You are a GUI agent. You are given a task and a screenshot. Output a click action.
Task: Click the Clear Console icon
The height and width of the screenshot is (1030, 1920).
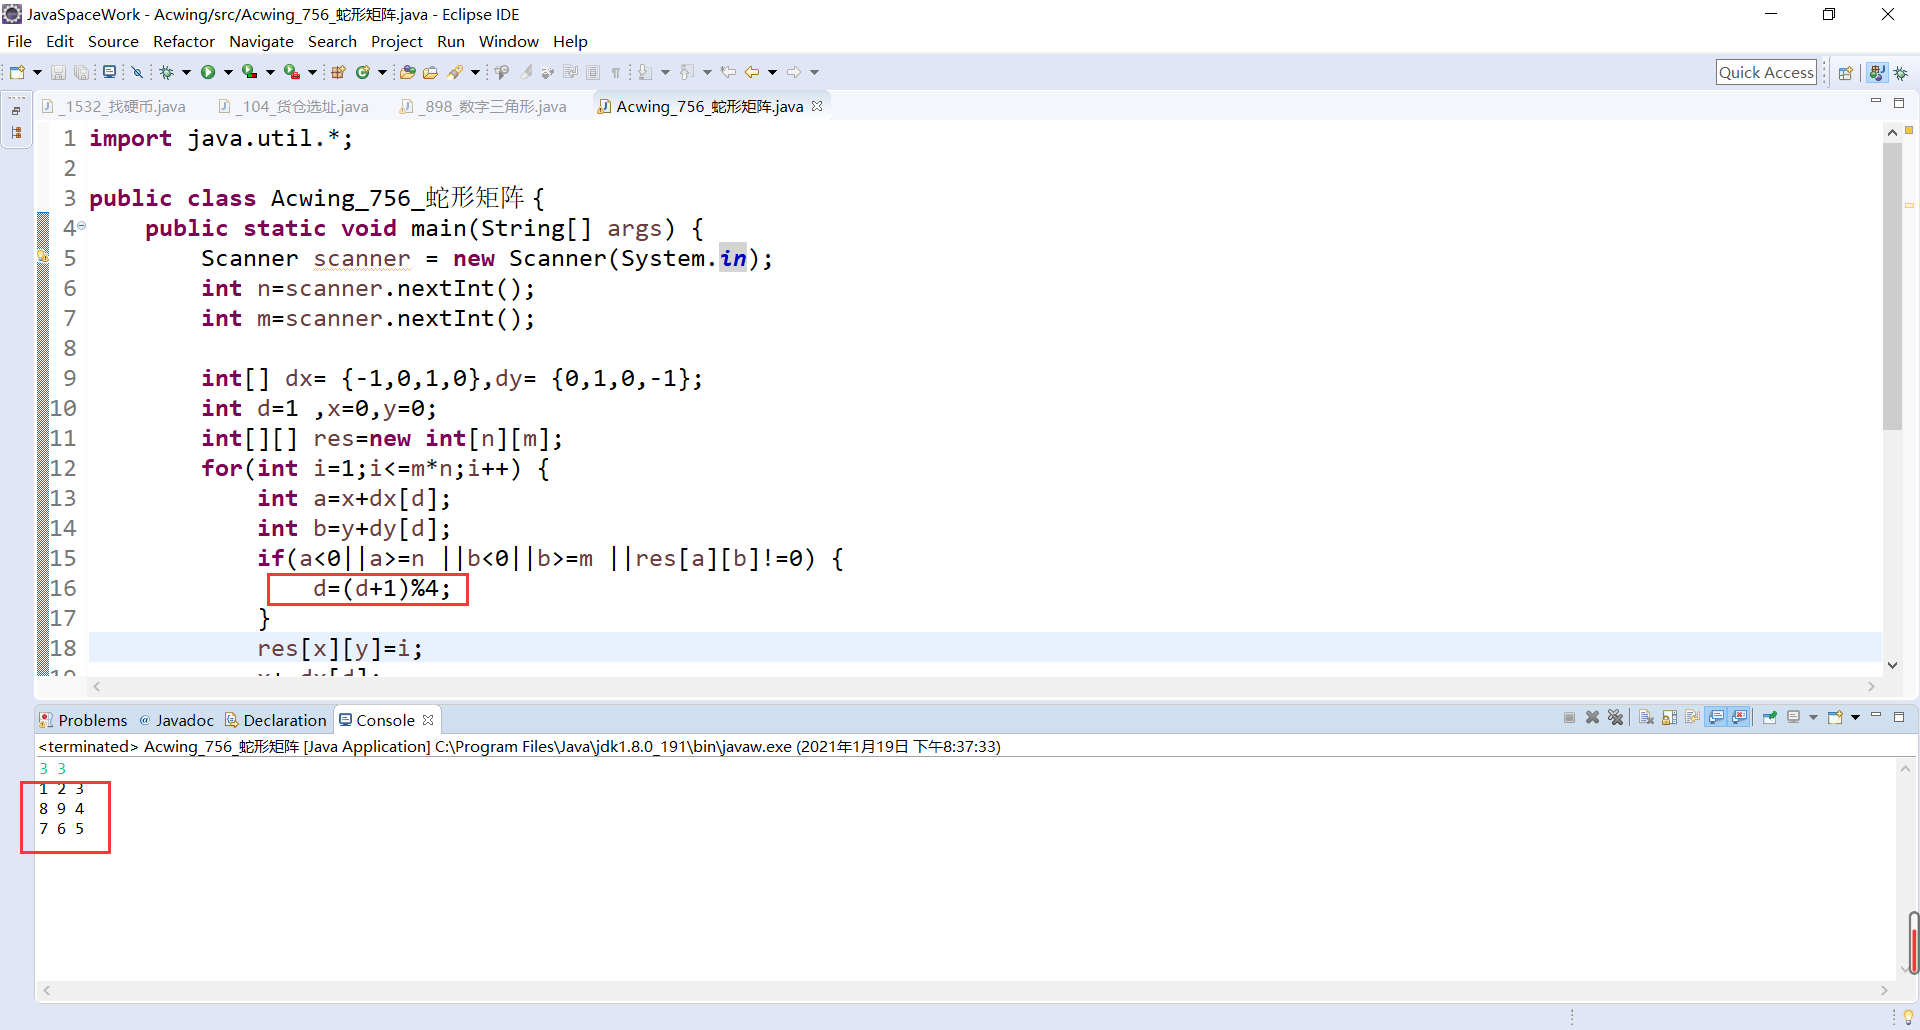[x=1646, y=717]
